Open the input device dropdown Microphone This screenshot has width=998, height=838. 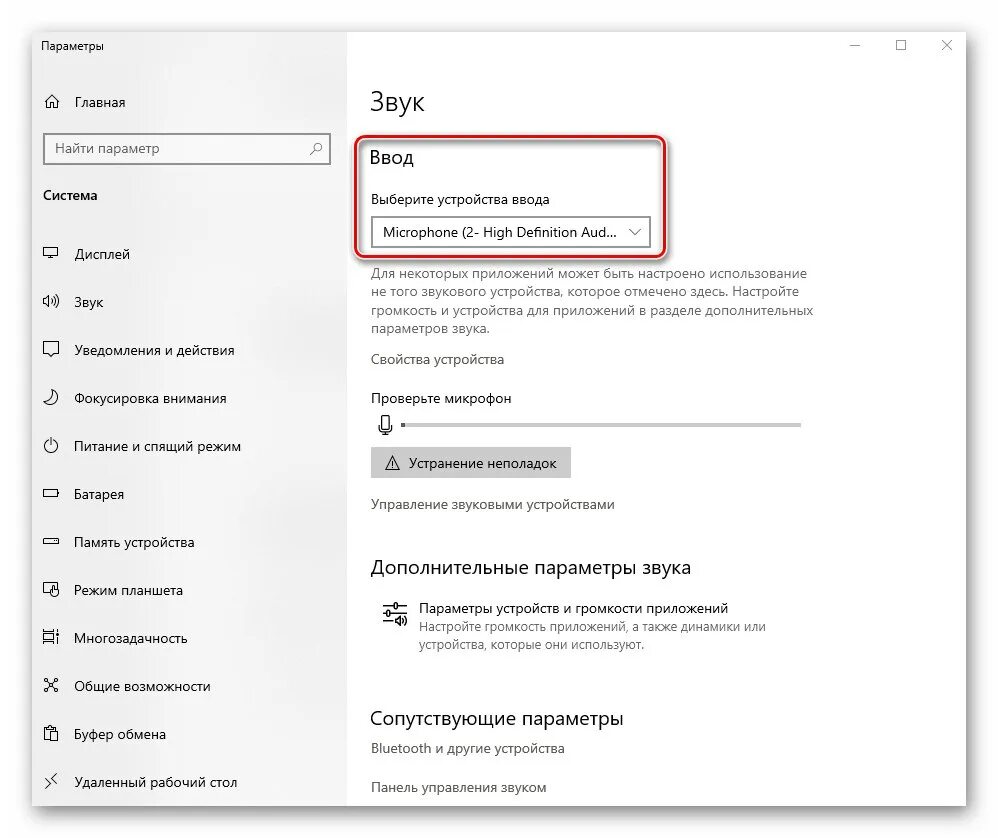point(510,232)
